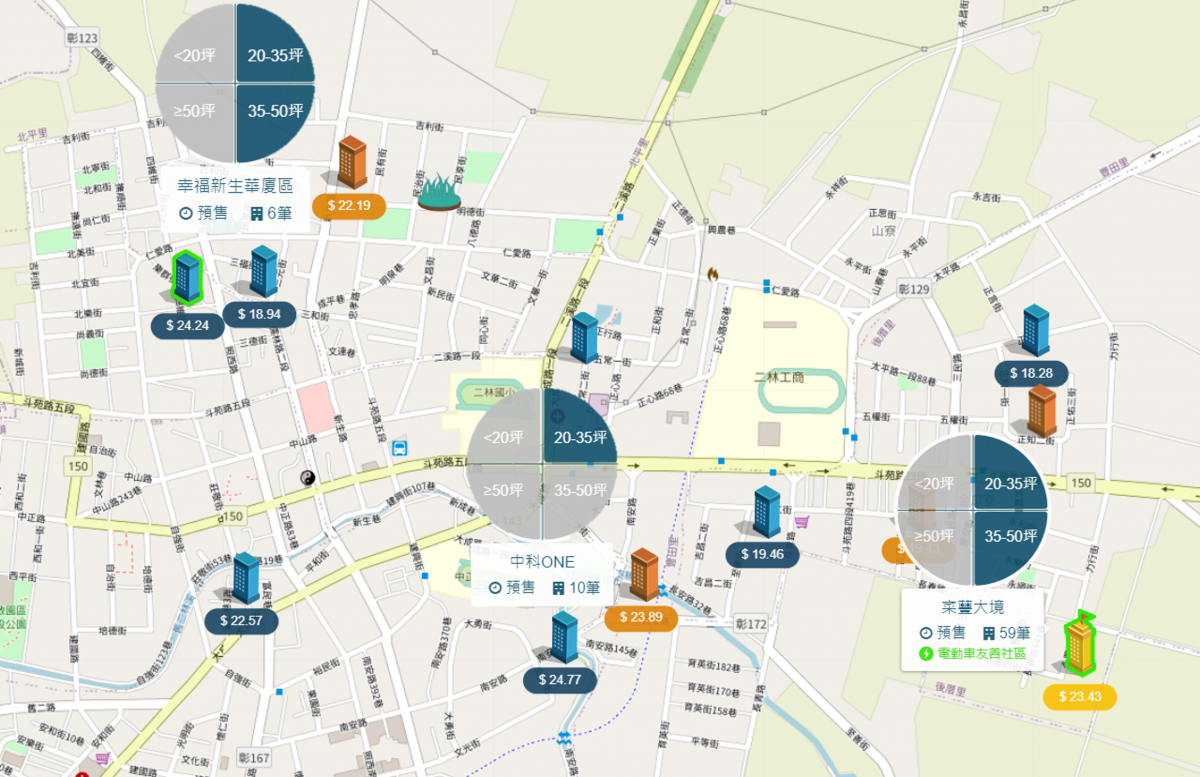Click 預售 in the 59筆 project card

click(951, 633)
